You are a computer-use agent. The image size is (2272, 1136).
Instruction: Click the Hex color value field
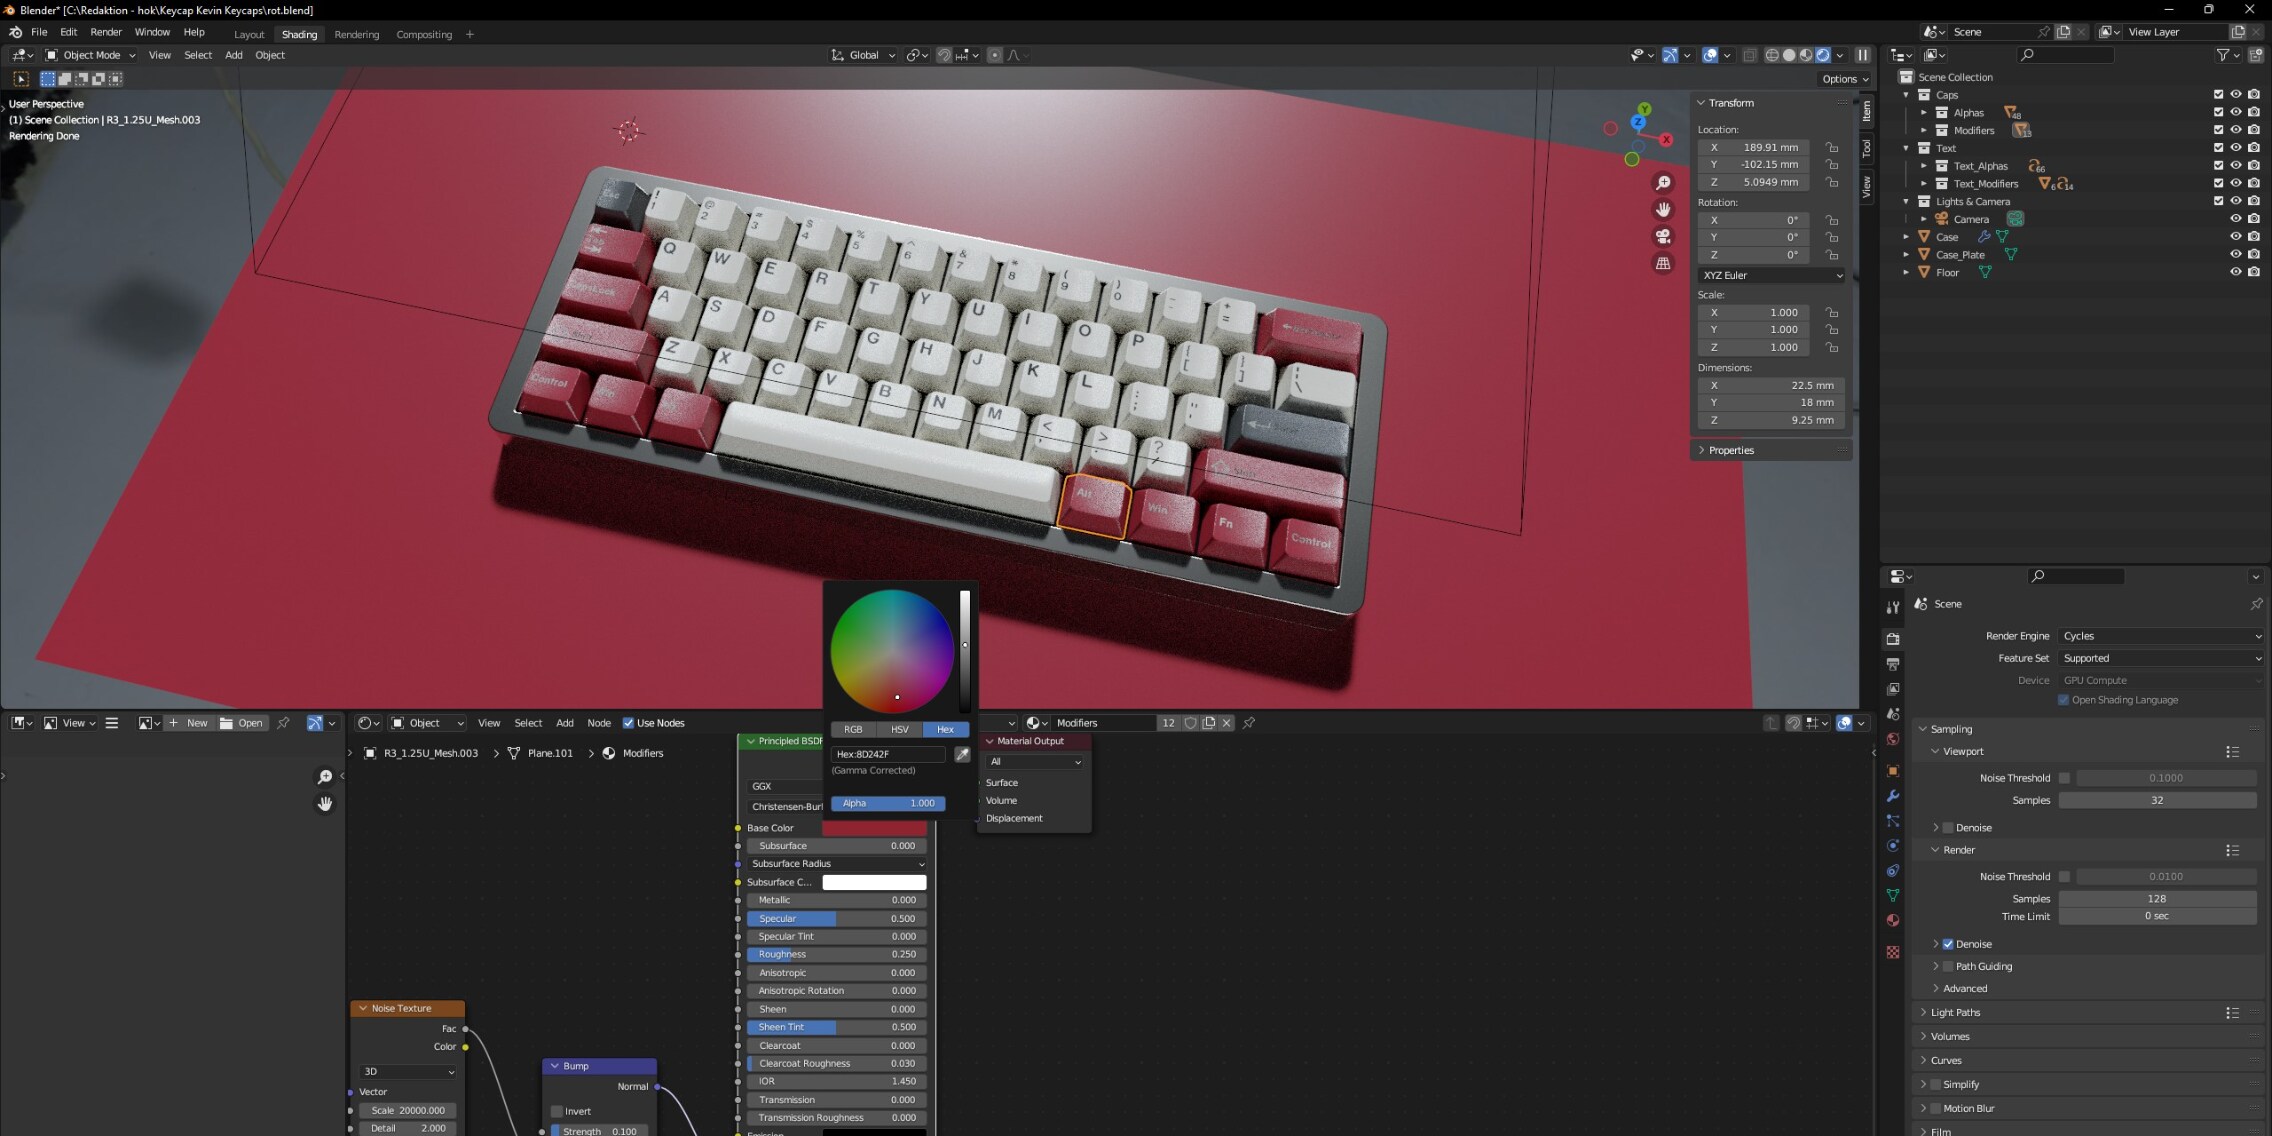pyautogui.click(x=888, y=754)
